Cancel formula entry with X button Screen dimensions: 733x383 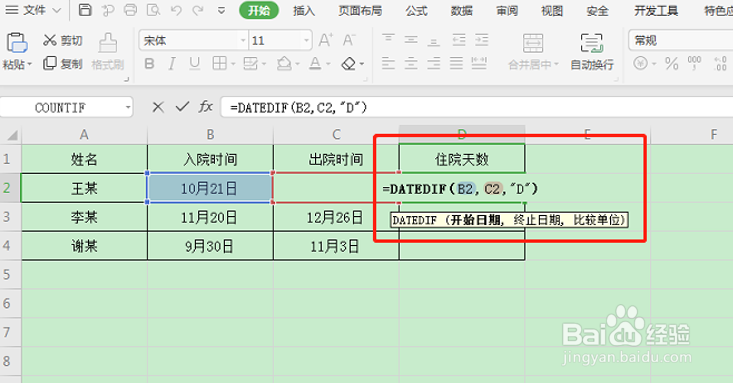tap(158, 108)
